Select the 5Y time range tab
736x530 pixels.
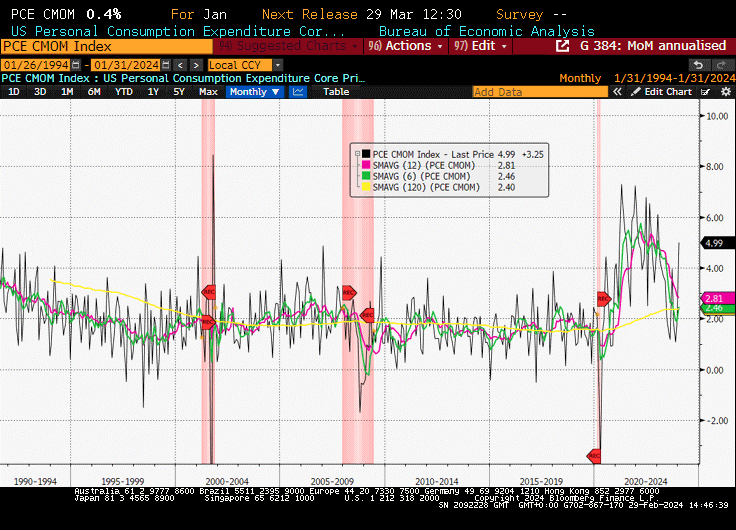tap(177, 92)
